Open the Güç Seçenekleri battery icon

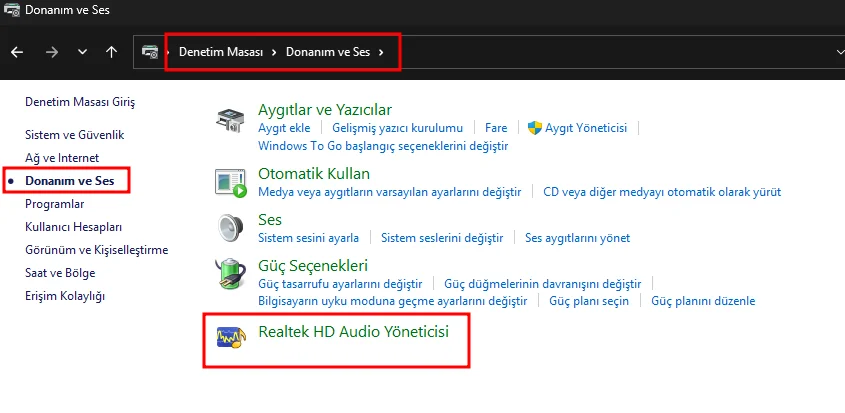pos(231,274)
